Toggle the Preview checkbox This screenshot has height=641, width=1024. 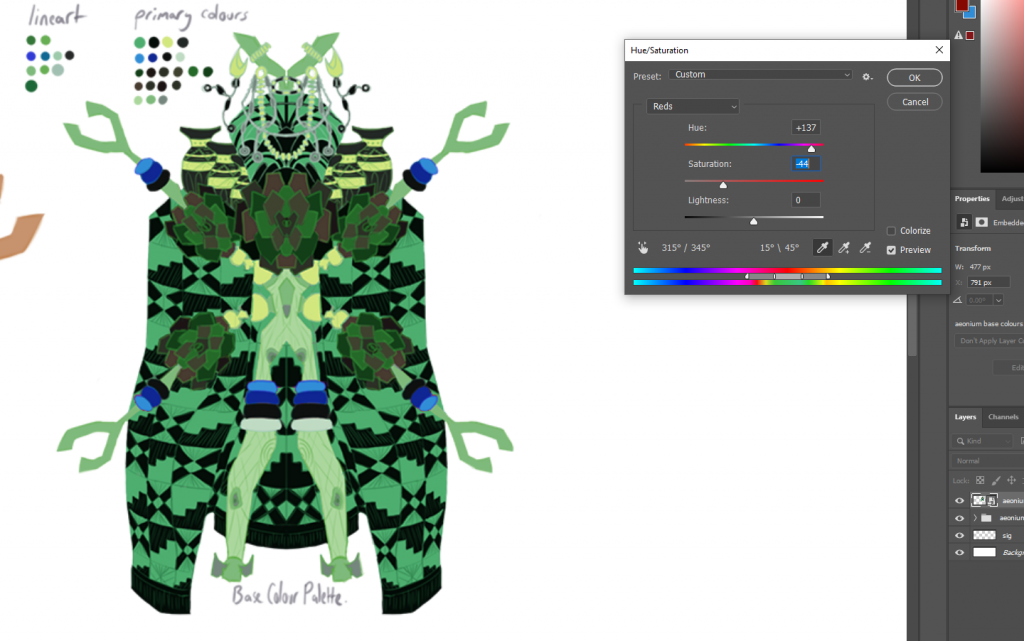point(891,250)
